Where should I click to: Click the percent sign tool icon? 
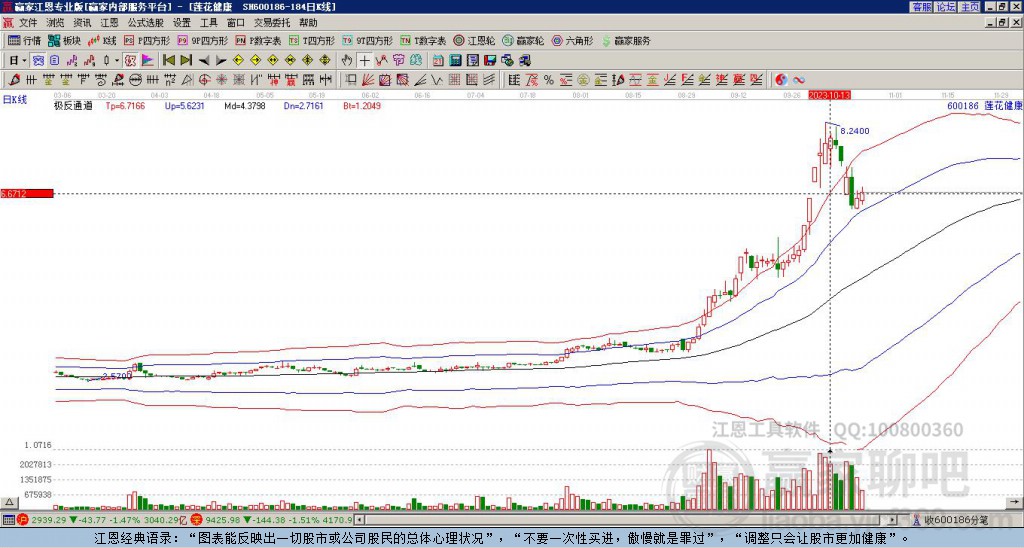click(549, 80)
